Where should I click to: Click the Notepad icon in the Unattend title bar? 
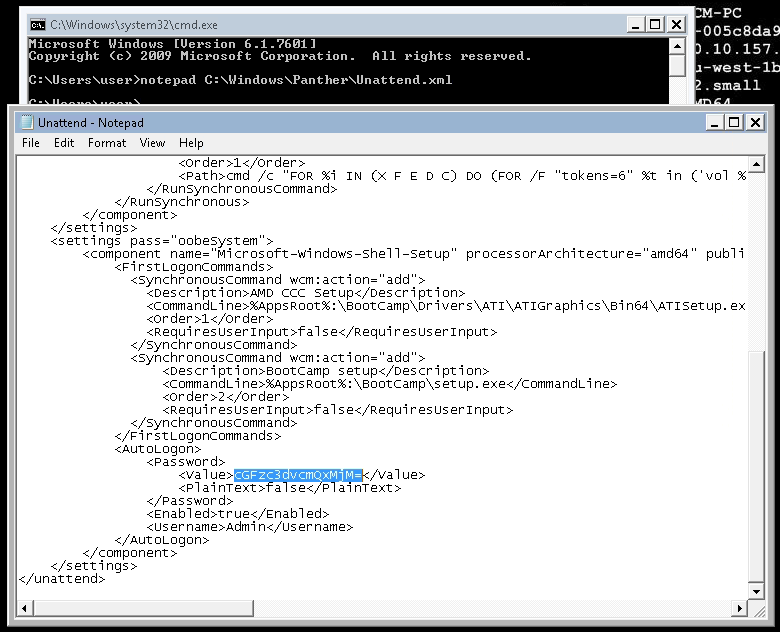[27, 122]
